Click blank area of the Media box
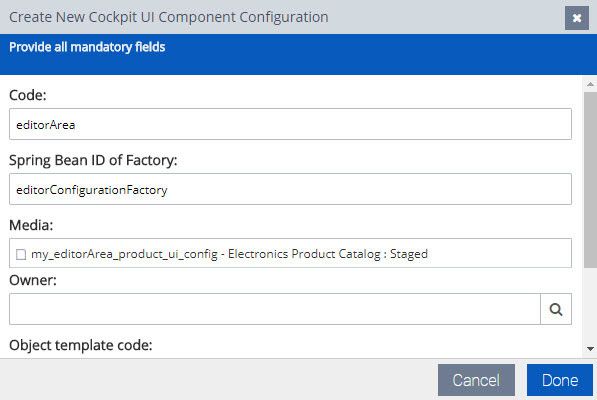The width and height of the screenshot is (597, 400). point(499,253)
